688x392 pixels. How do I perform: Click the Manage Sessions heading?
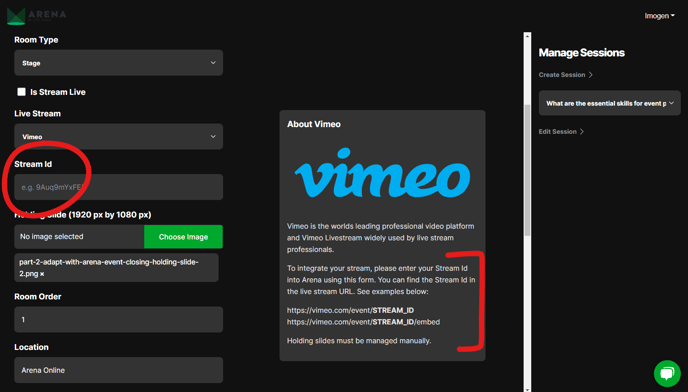(x=581, y=53)
